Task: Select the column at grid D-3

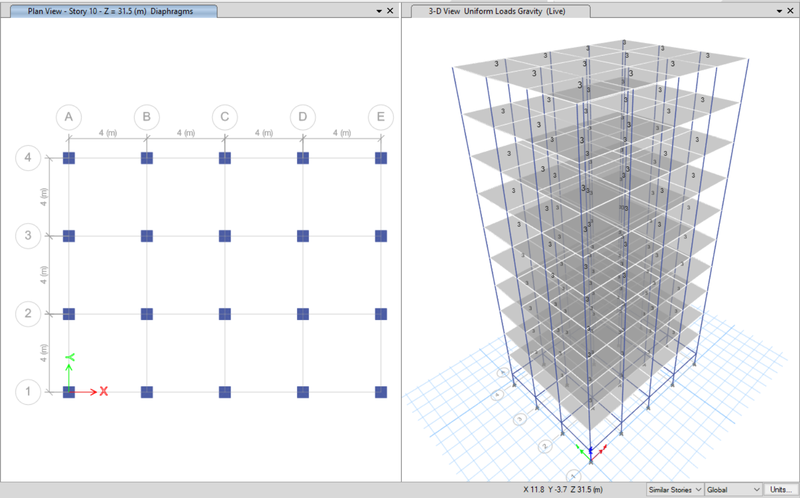Action: [x=303, y=236]
